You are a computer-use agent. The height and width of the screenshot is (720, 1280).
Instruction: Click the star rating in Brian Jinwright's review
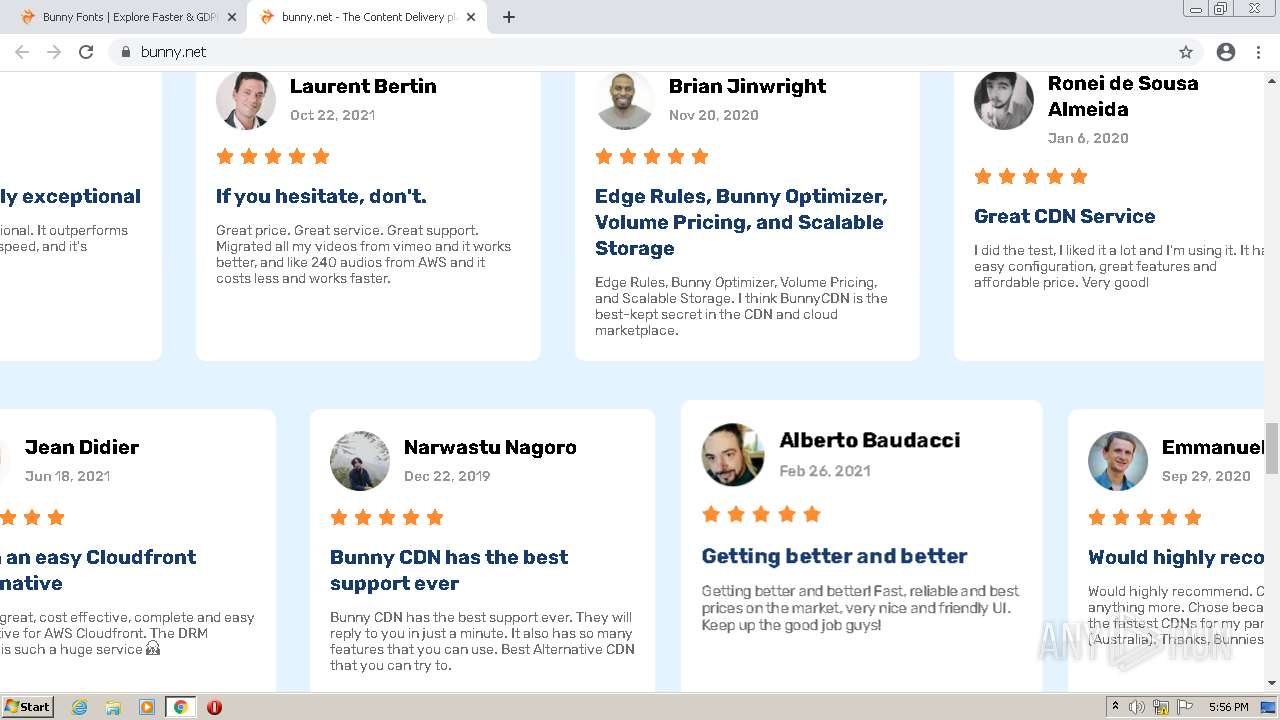pyautogui.click(x=652, y=156)
